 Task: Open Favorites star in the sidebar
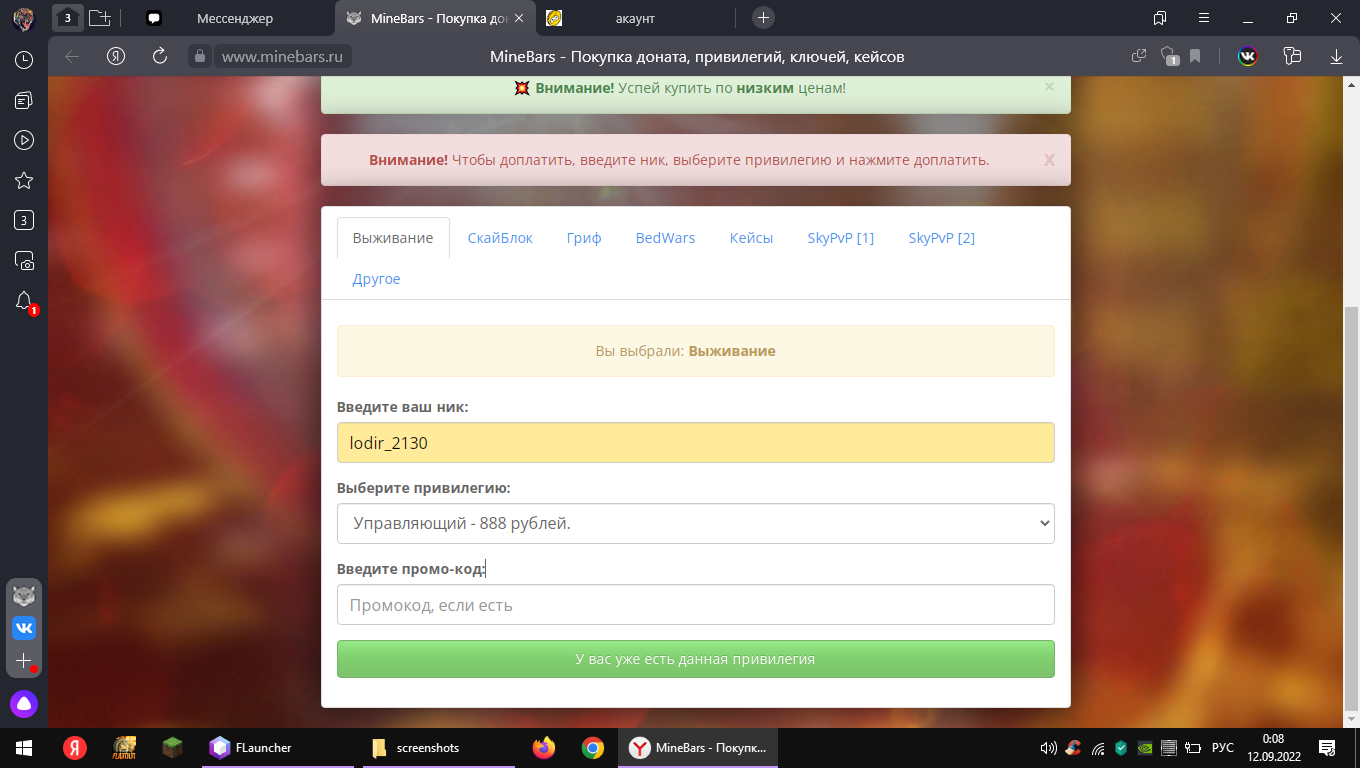pos(24,180)
